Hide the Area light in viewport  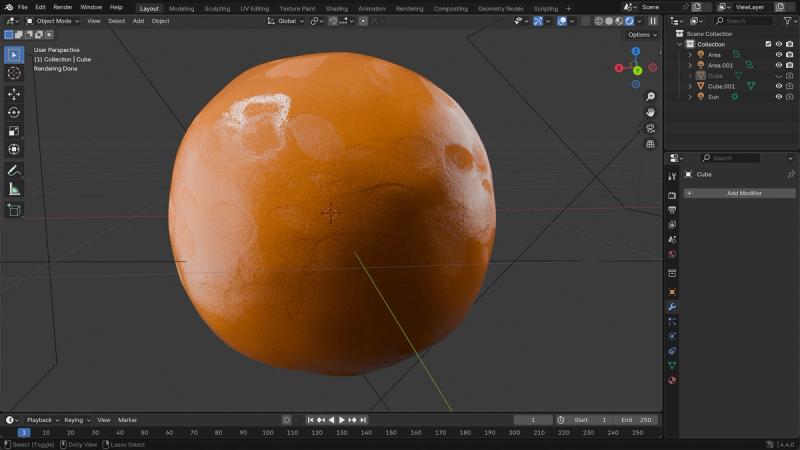coord(779,55)
